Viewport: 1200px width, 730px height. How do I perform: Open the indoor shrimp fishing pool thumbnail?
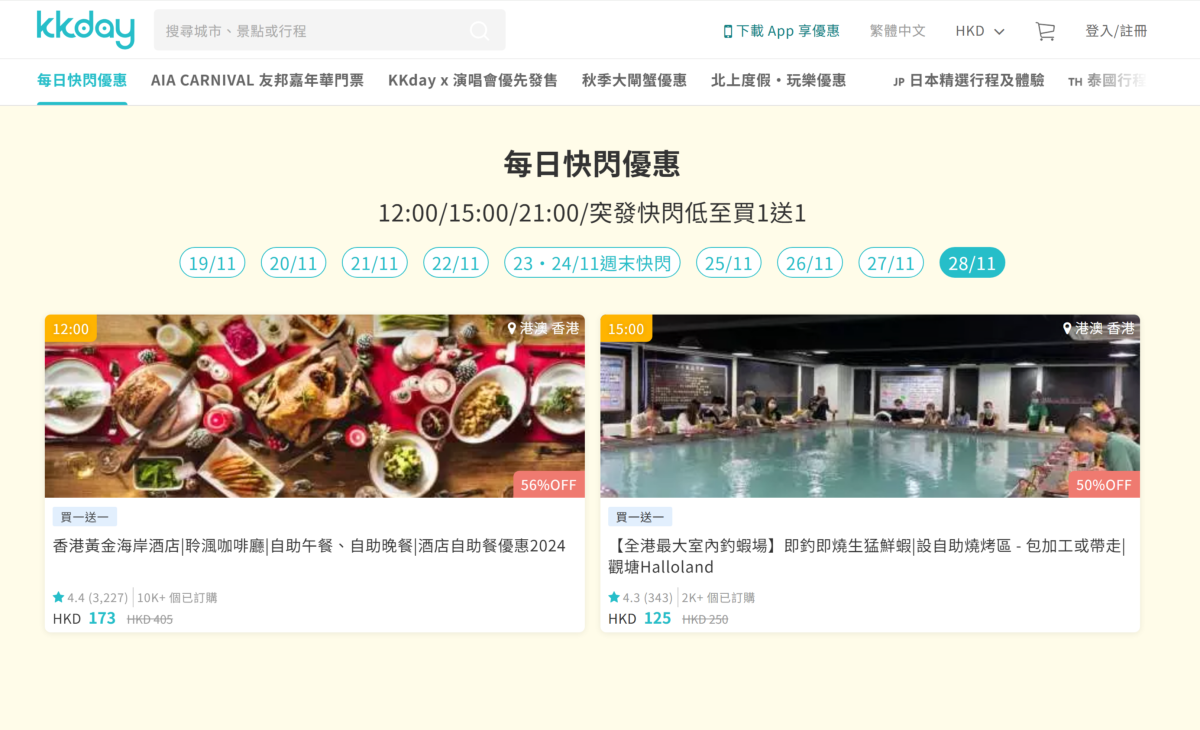point(870,406)
